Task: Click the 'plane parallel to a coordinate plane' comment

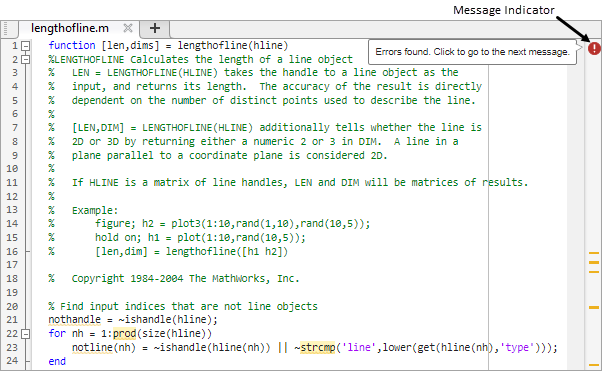Action: coord(230,156)
